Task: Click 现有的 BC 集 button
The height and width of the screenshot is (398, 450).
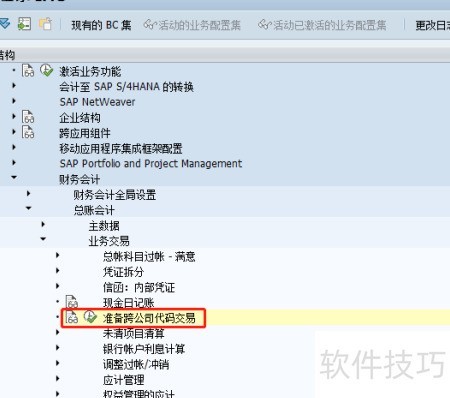Action: (x=101, y=25)
